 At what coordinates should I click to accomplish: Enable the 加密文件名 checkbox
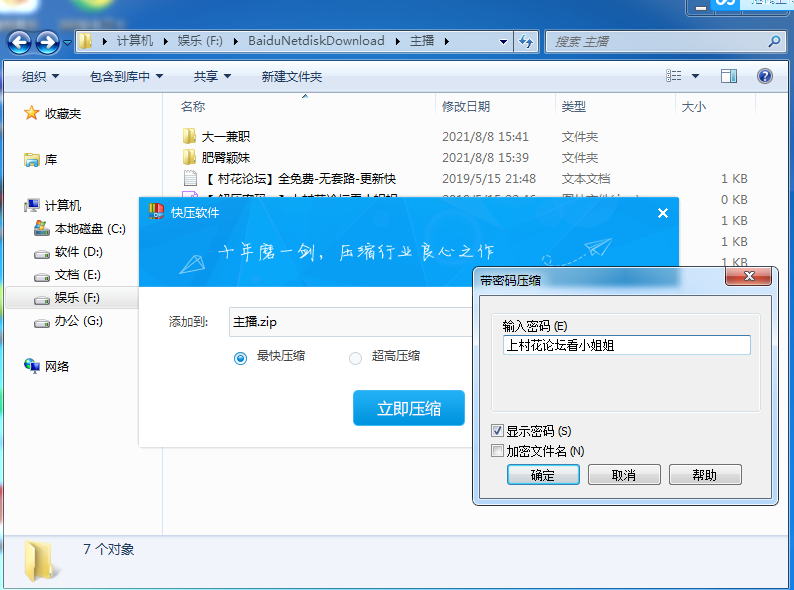[498, 451]
